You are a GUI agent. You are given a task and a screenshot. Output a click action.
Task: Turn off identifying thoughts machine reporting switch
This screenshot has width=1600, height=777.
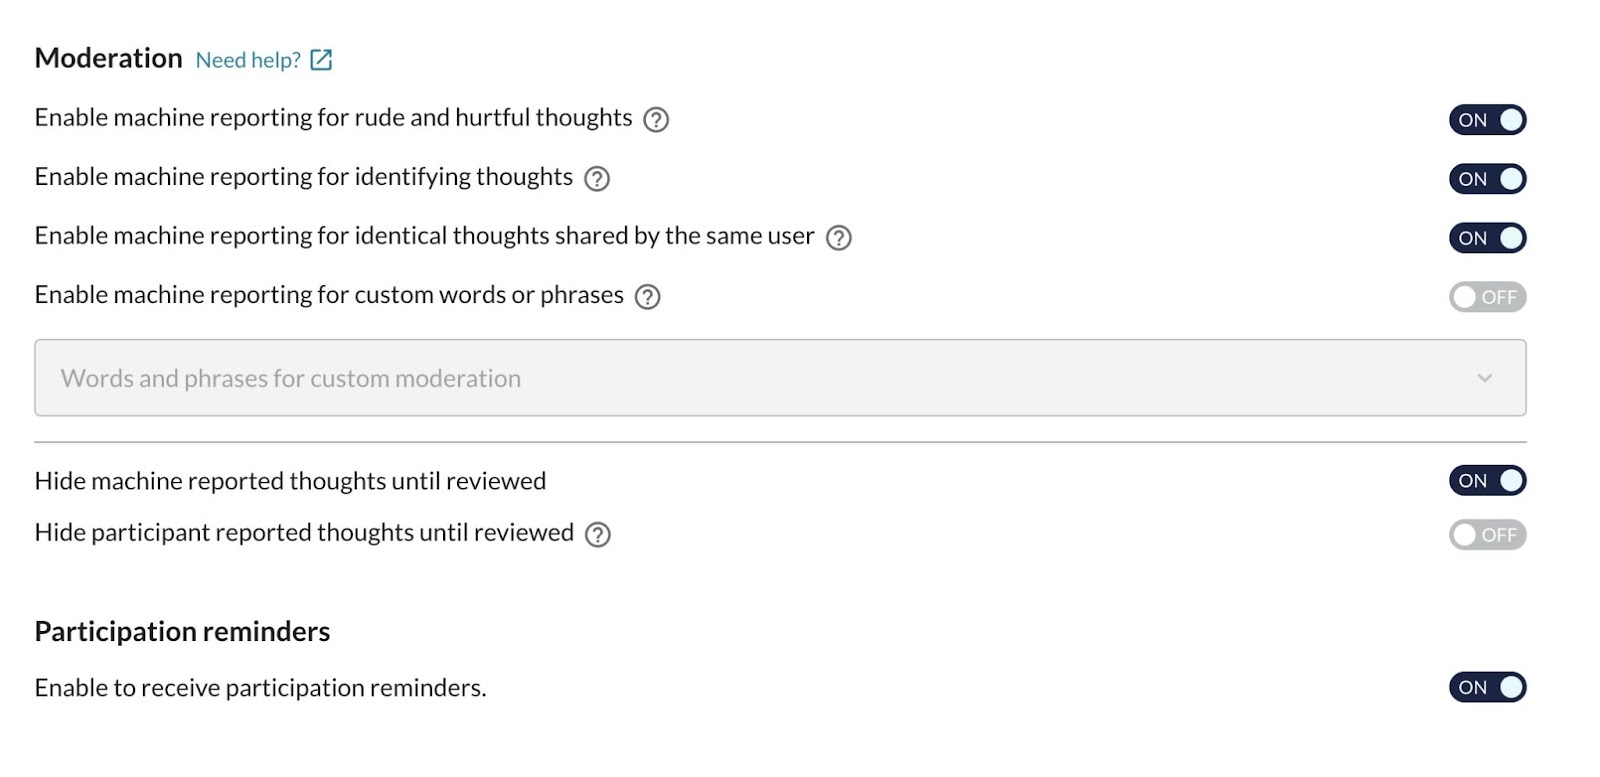[1487, 179]
